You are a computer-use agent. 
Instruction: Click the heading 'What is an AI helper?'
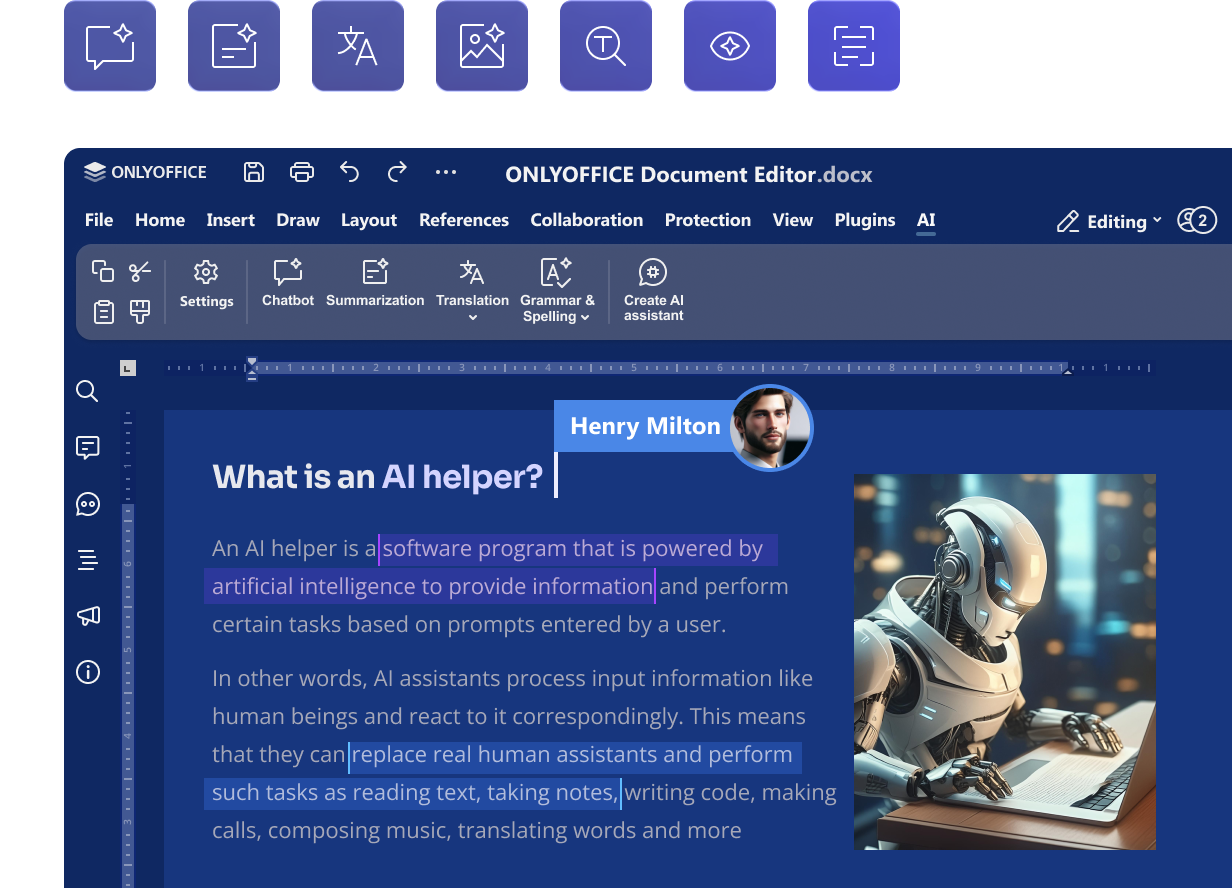coord(378,477)
